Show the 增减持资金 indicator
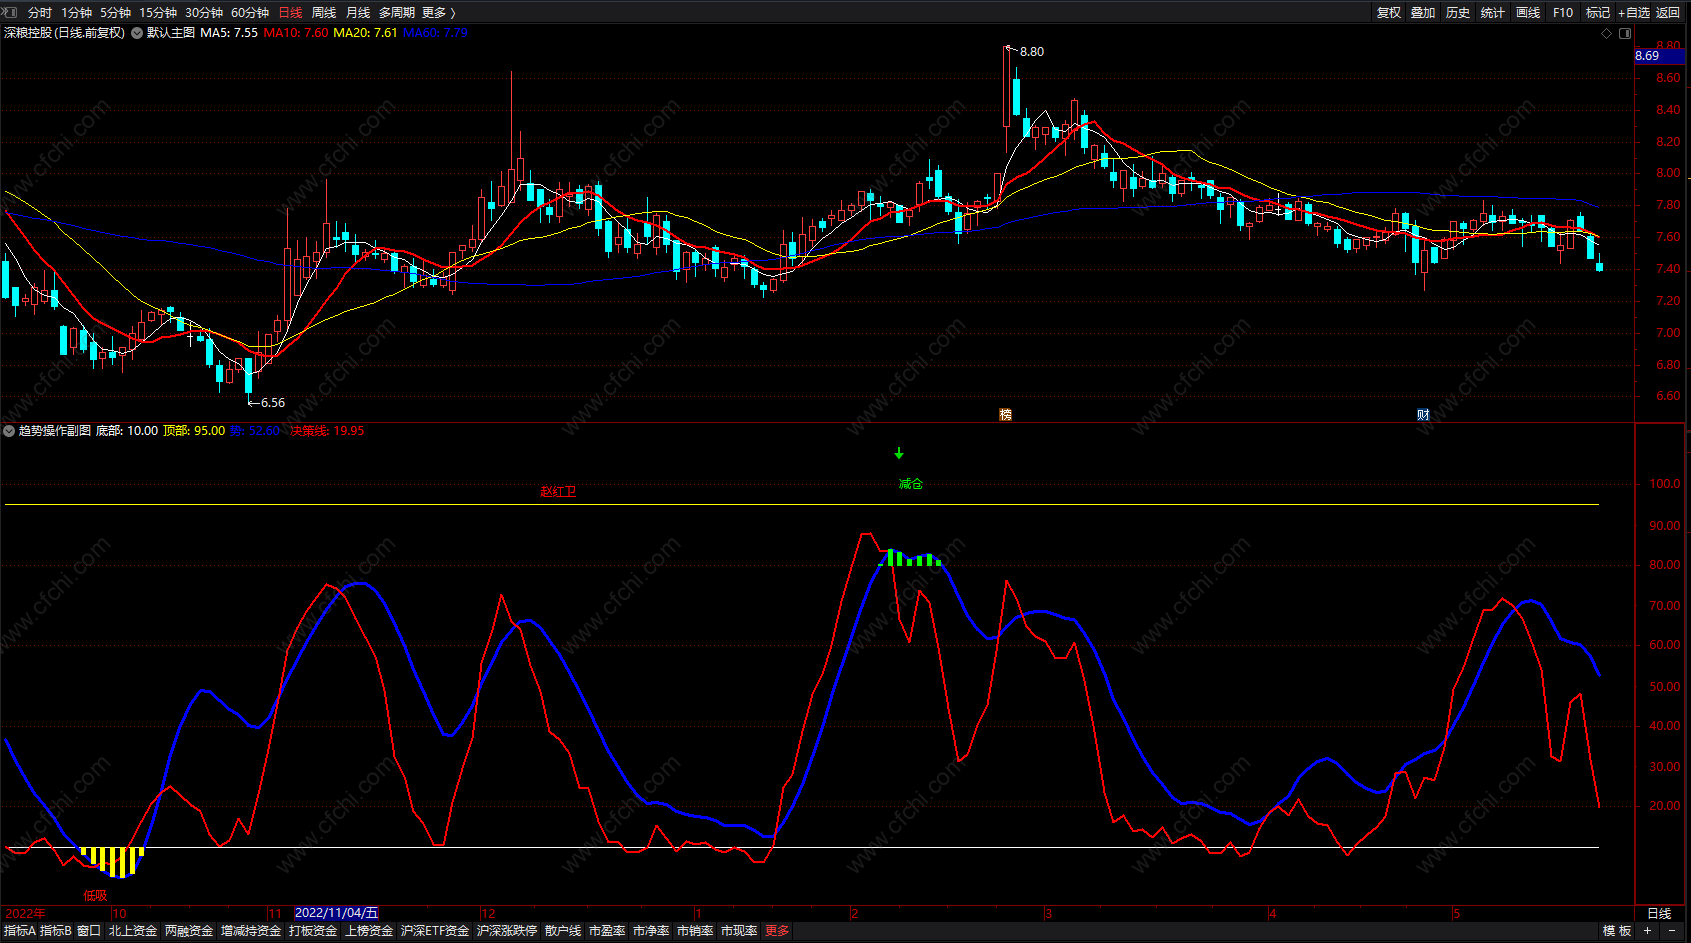1691x943 pixels. point(251,931)
